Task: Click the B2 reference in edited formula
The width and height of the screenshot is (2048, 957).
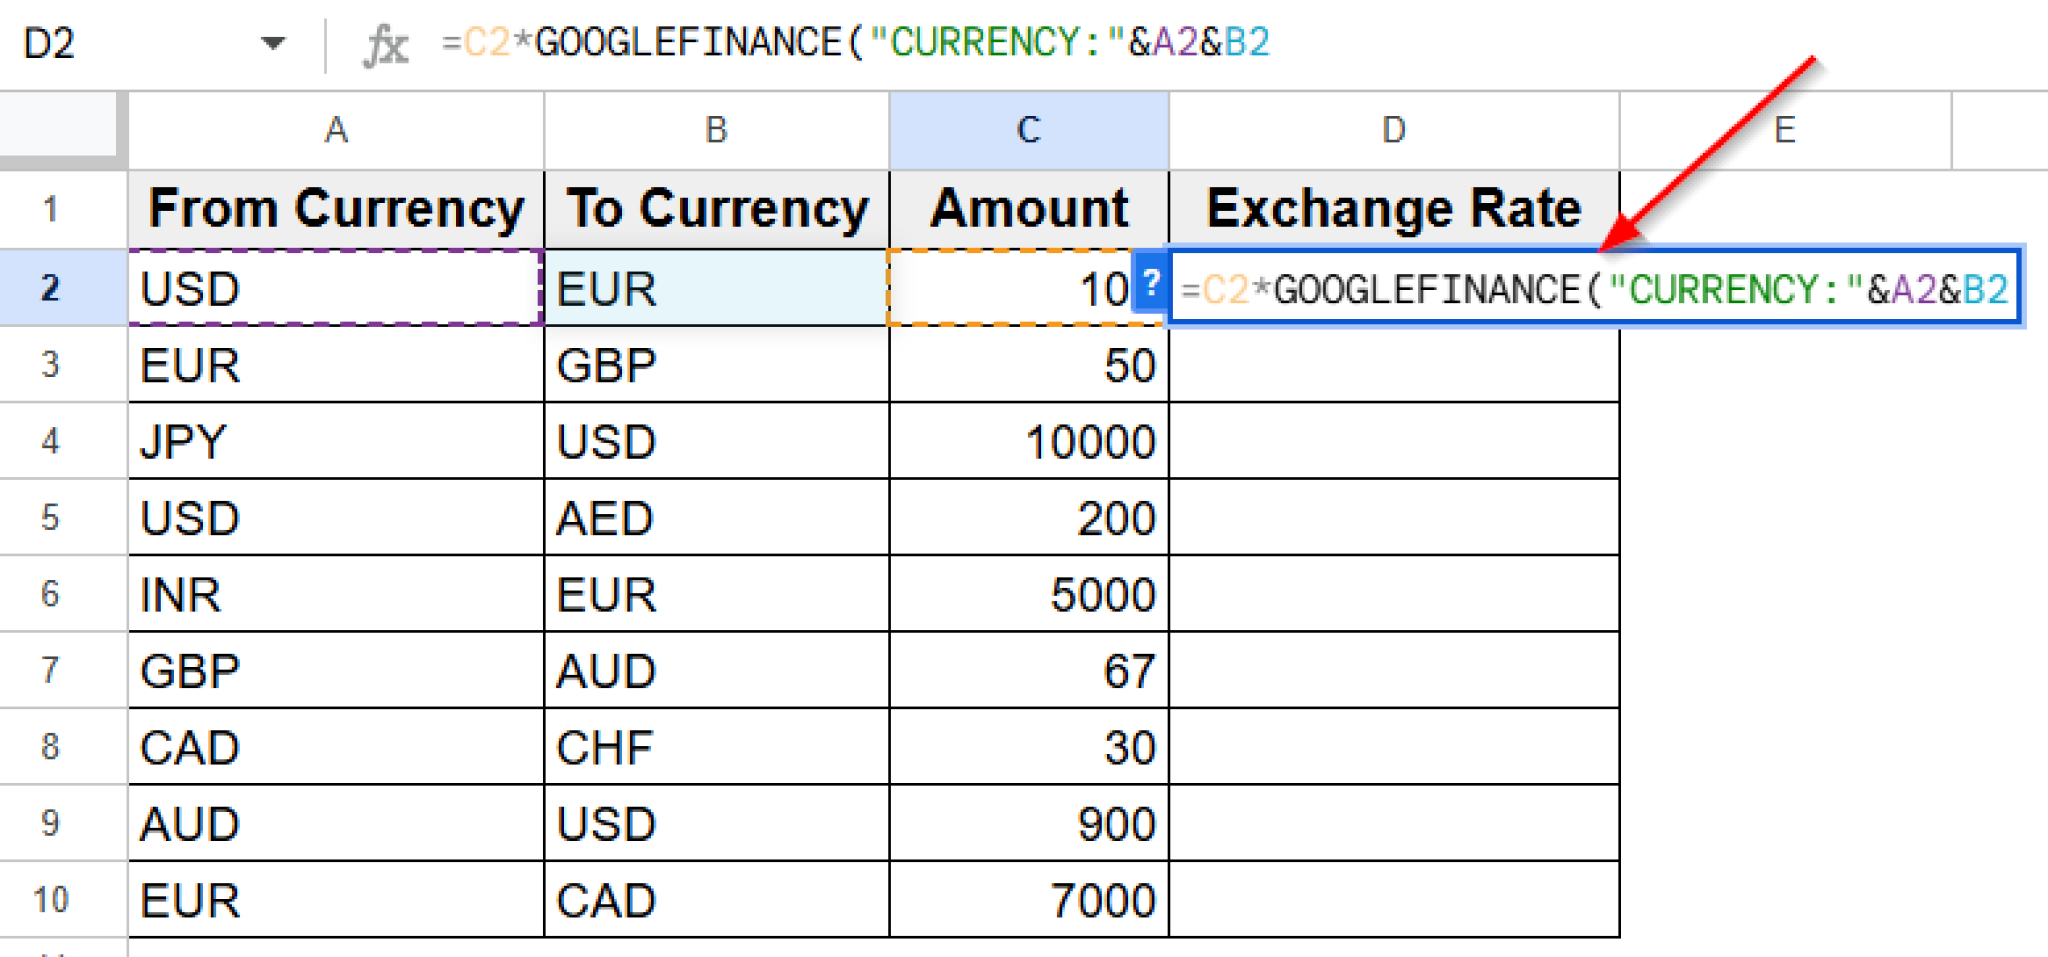Action: (1988, 289)
